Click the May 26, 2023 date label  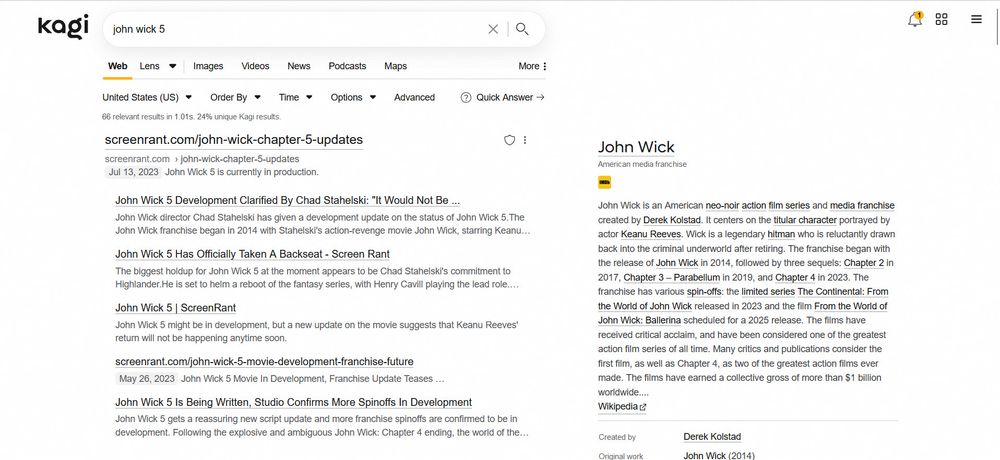coord(147,379)
